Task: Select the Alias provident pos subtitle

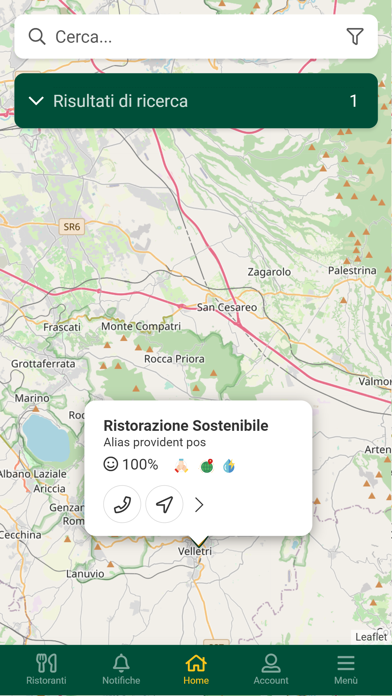Action: [154, 443]
